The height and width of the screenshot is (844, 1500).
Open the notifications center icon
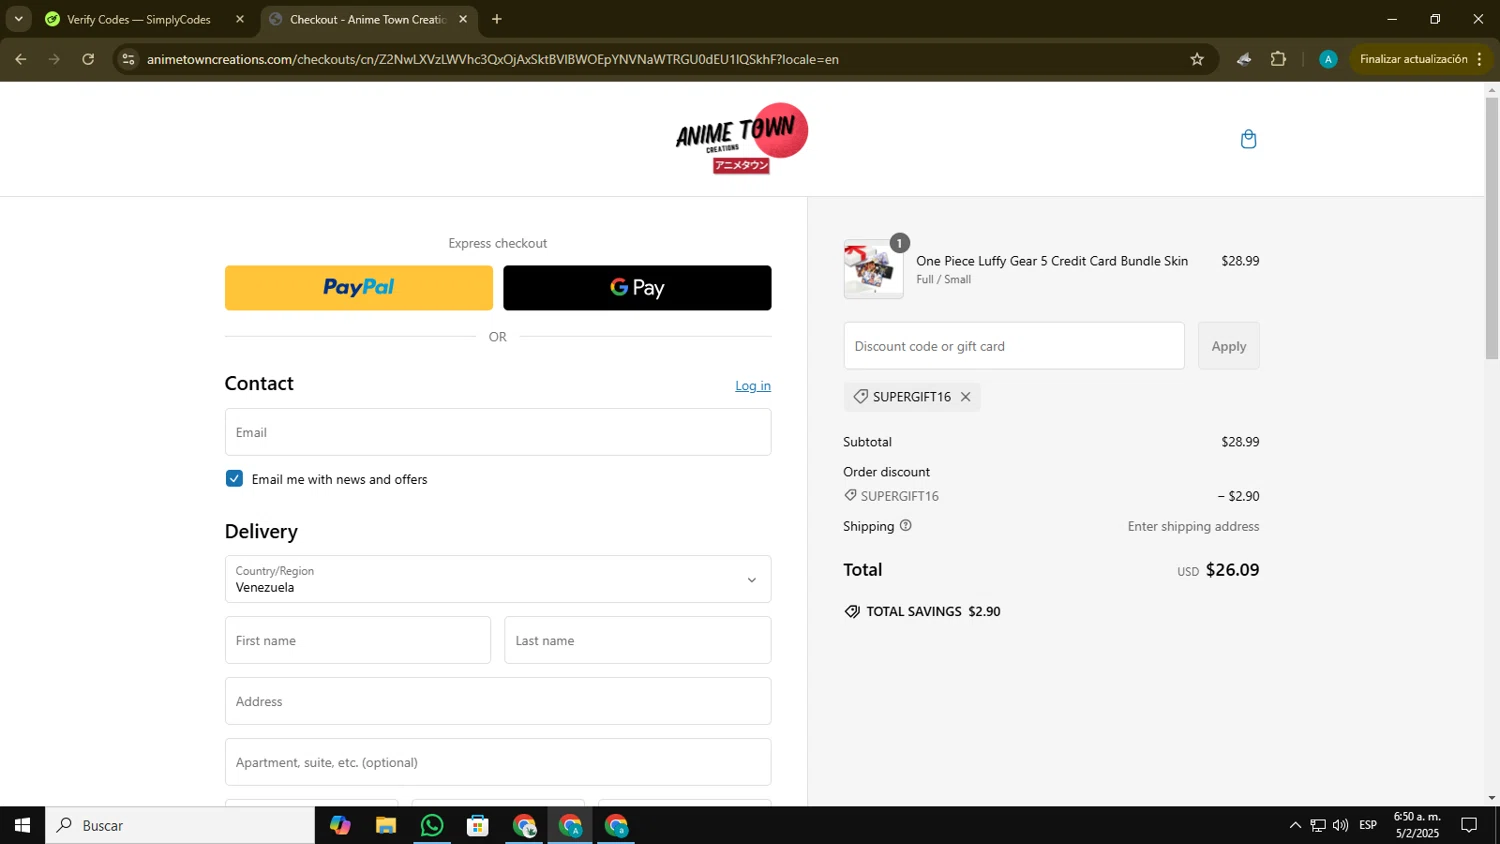[x=1469, y=825]
